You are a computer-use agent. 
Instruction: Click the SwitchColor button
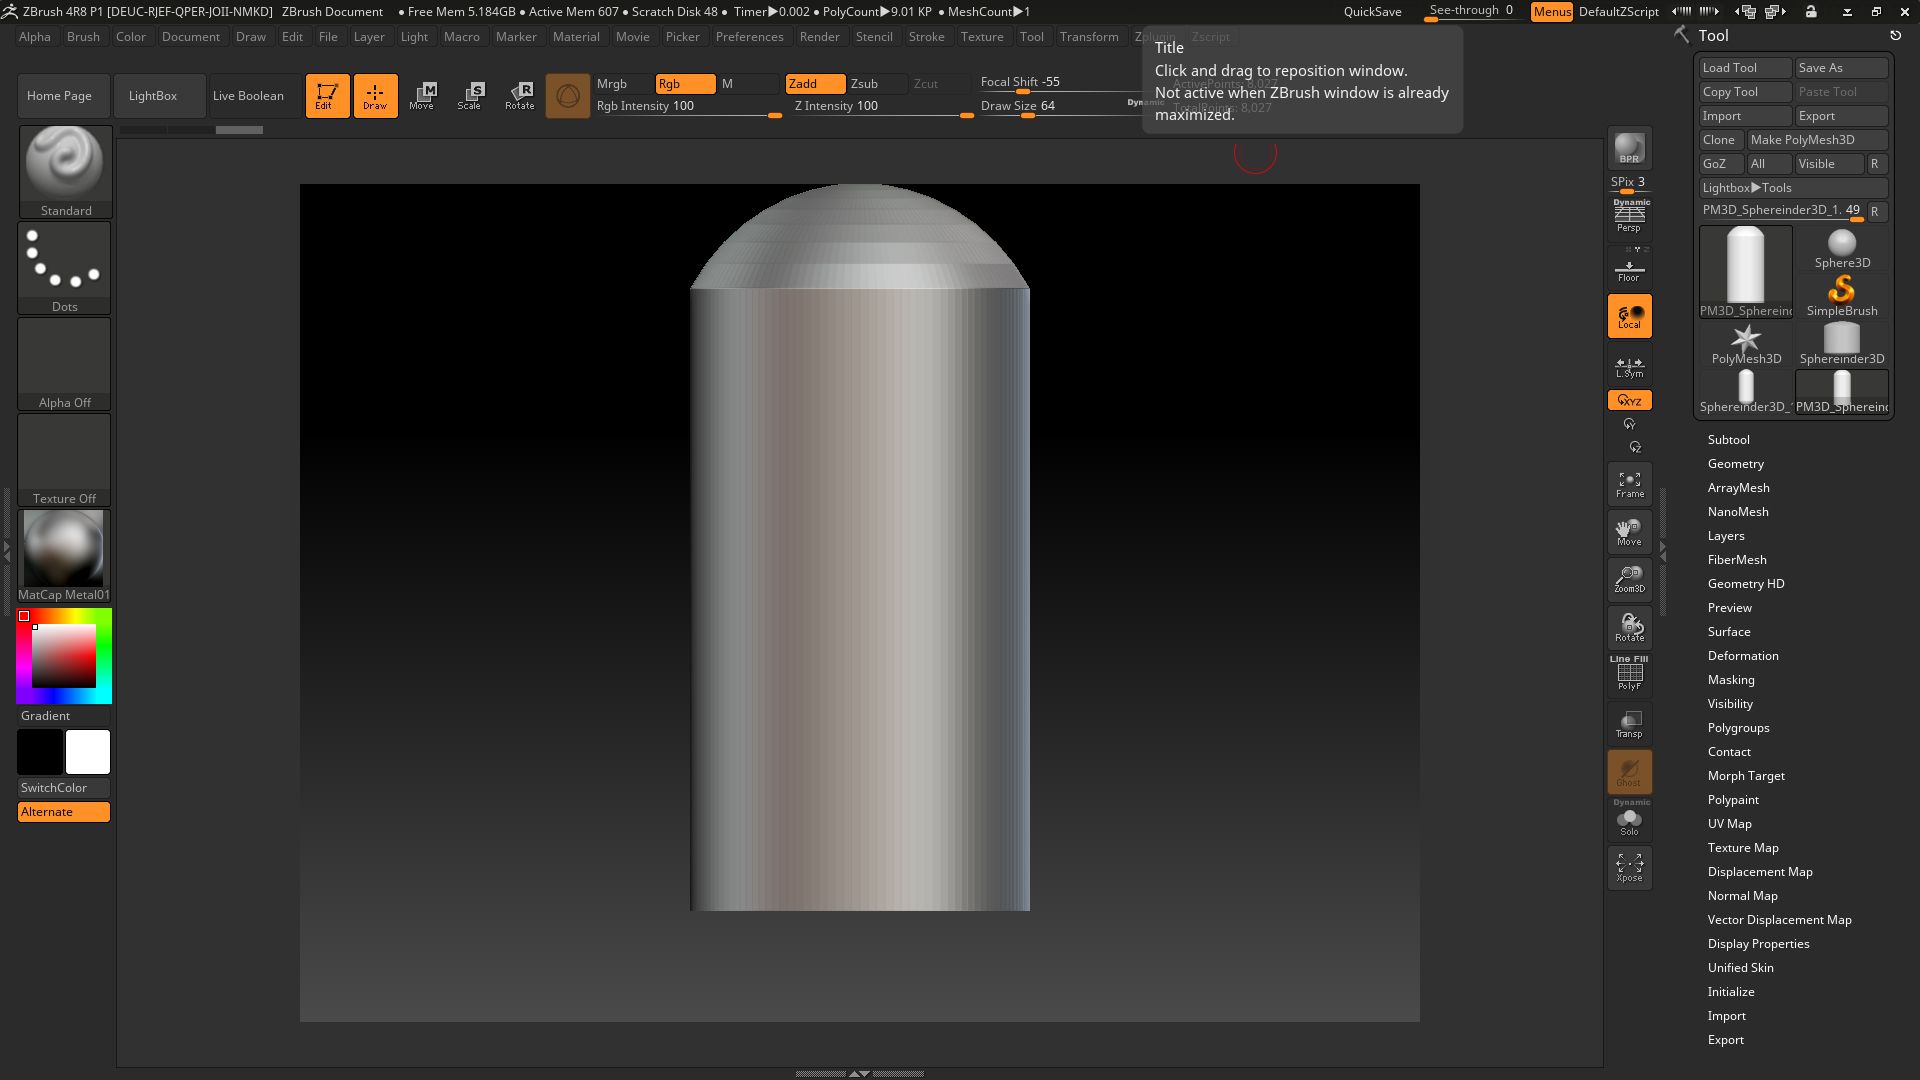coord(64,788)
